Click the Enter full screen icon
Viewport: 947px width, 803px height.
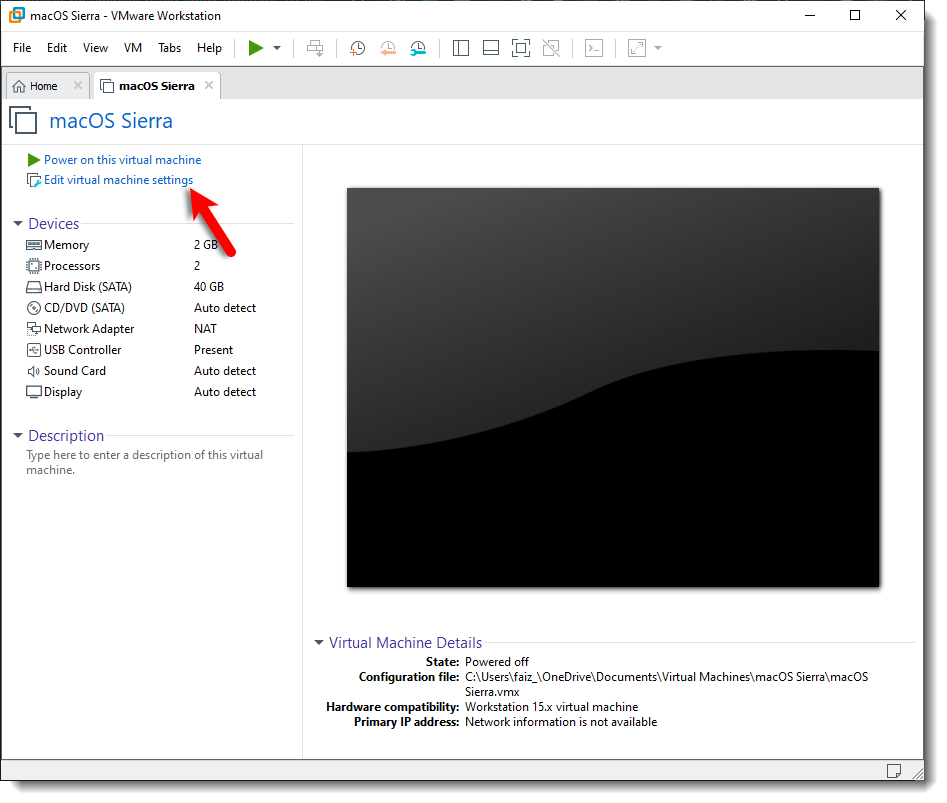coord(521,48)
